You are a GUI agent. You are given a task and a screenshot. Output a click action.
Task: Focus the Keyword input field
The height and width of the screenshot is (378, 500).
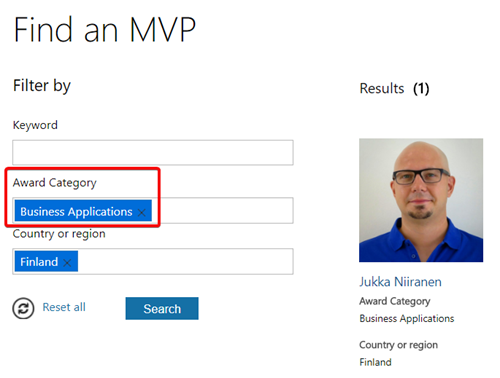click(x=153, y=153)
